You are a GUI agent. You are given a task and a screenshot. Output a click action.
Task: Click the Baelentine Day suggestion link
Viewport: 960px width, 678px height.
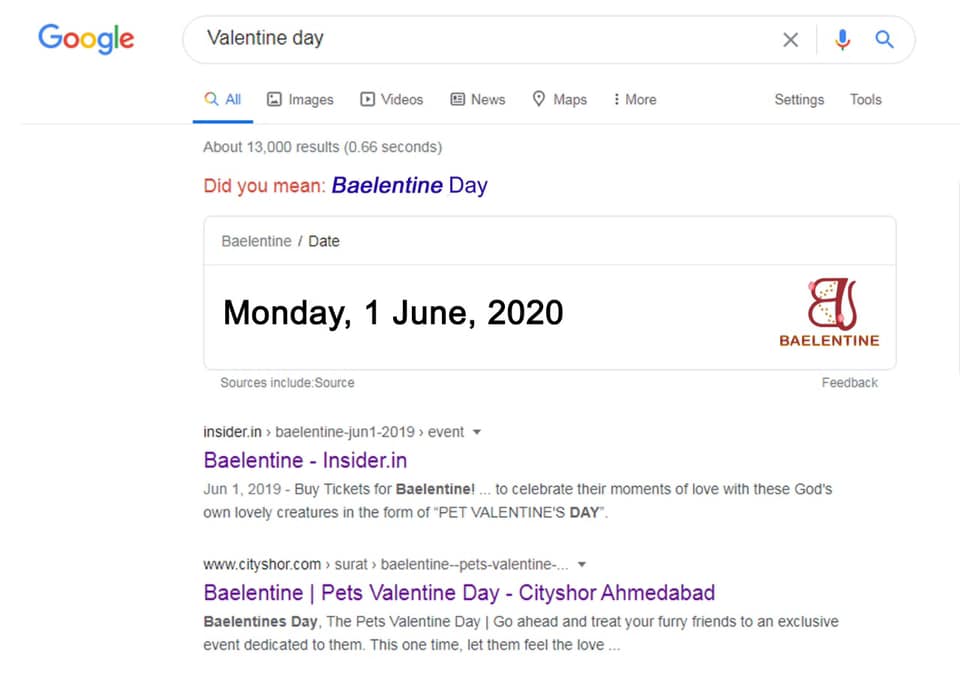point(410,185)
